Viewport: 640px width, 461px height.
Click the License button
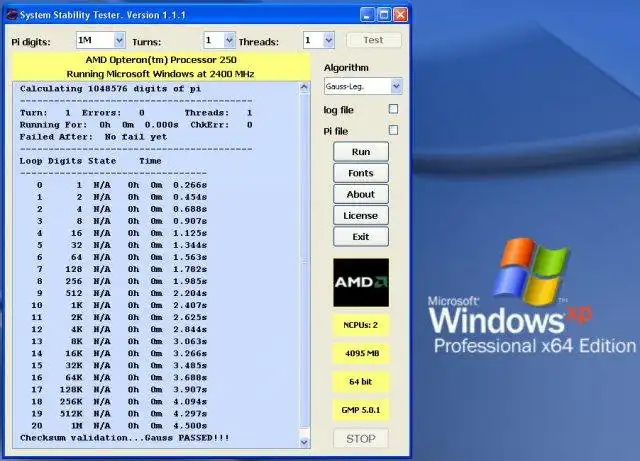click(x=361, y=216)
